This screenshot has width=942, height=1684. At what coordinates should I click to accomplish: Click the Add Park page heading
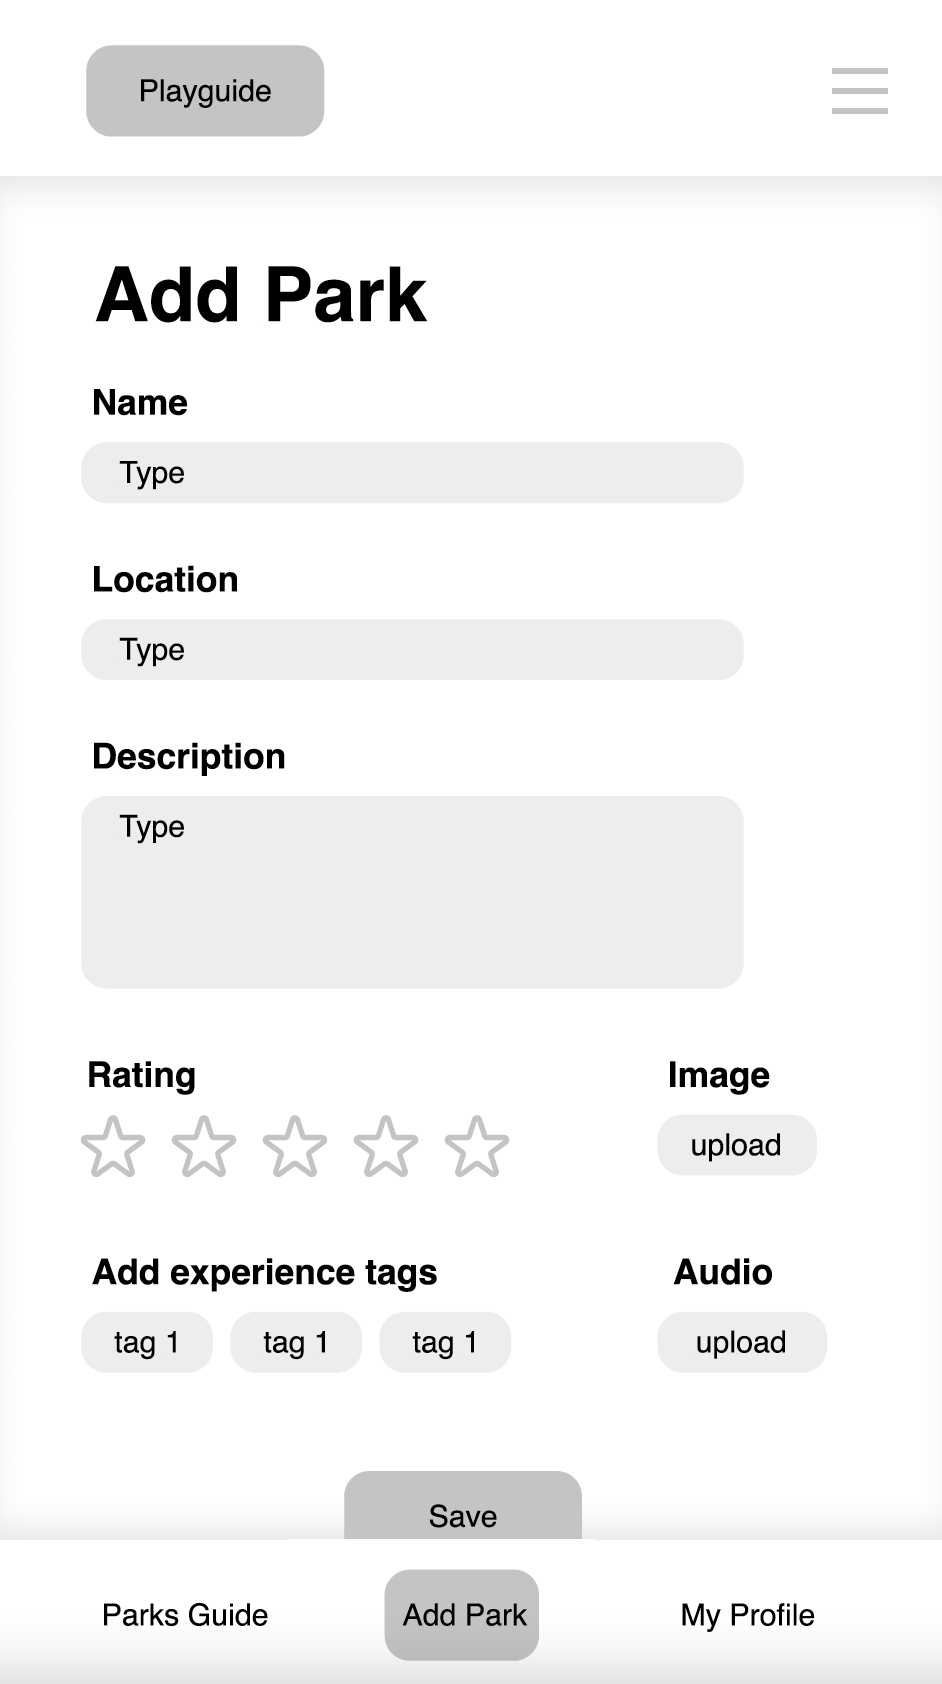point(262,296)
